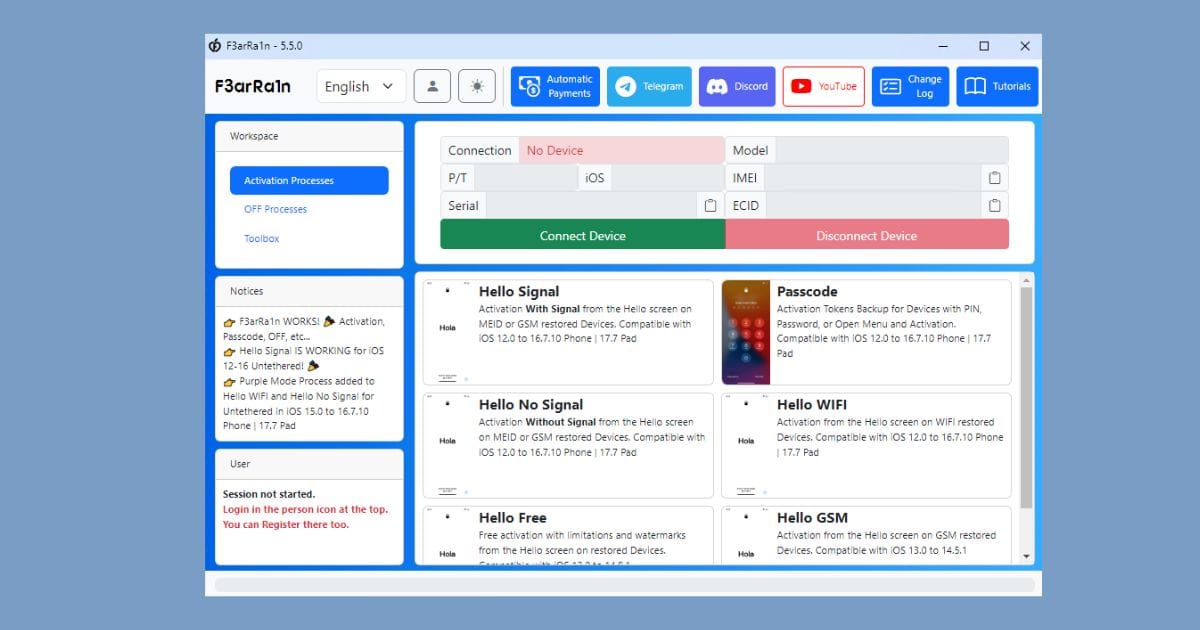Copy the Serial with clipboard icon
The image size is (1200, 630).
point(710,206)
